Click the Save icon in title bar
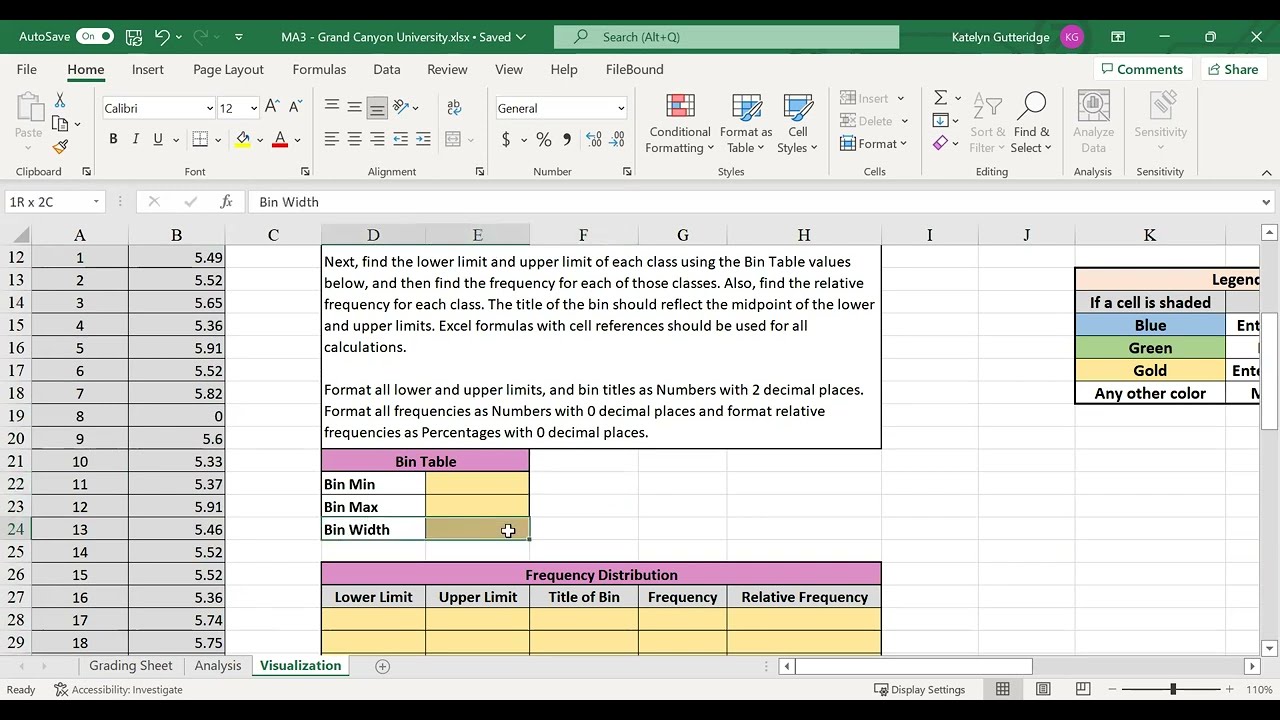 pos(134,37)
